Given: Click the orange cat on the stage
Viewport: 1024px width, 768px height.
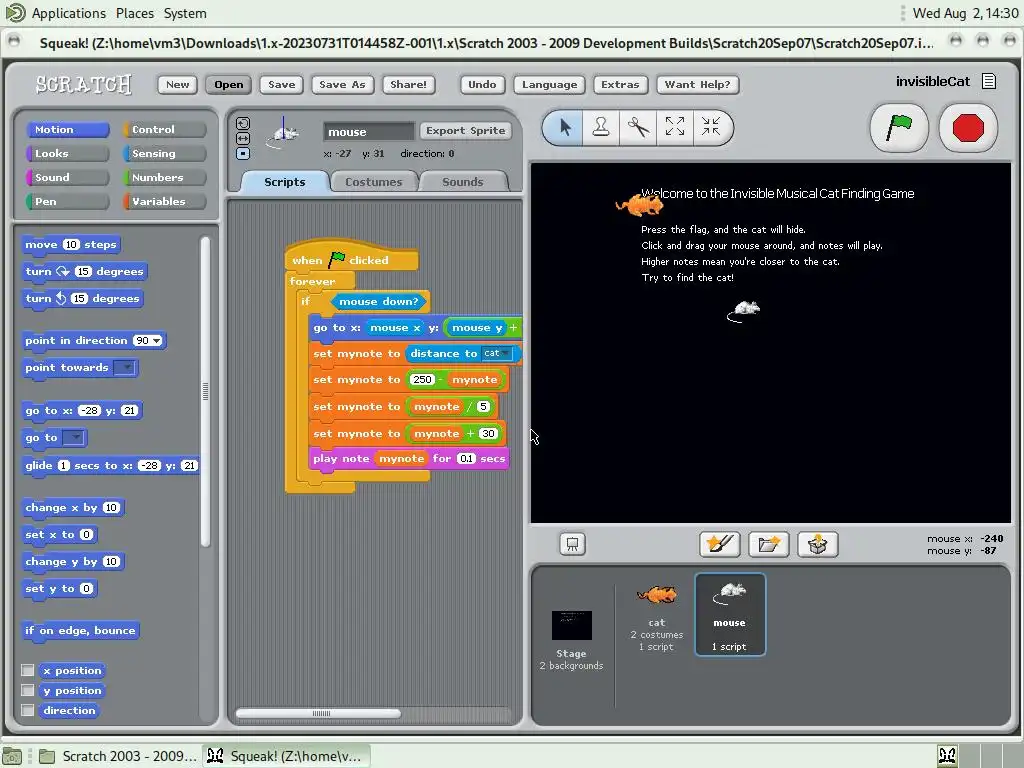Looking at the screenshot, I should tap(640, 204).
